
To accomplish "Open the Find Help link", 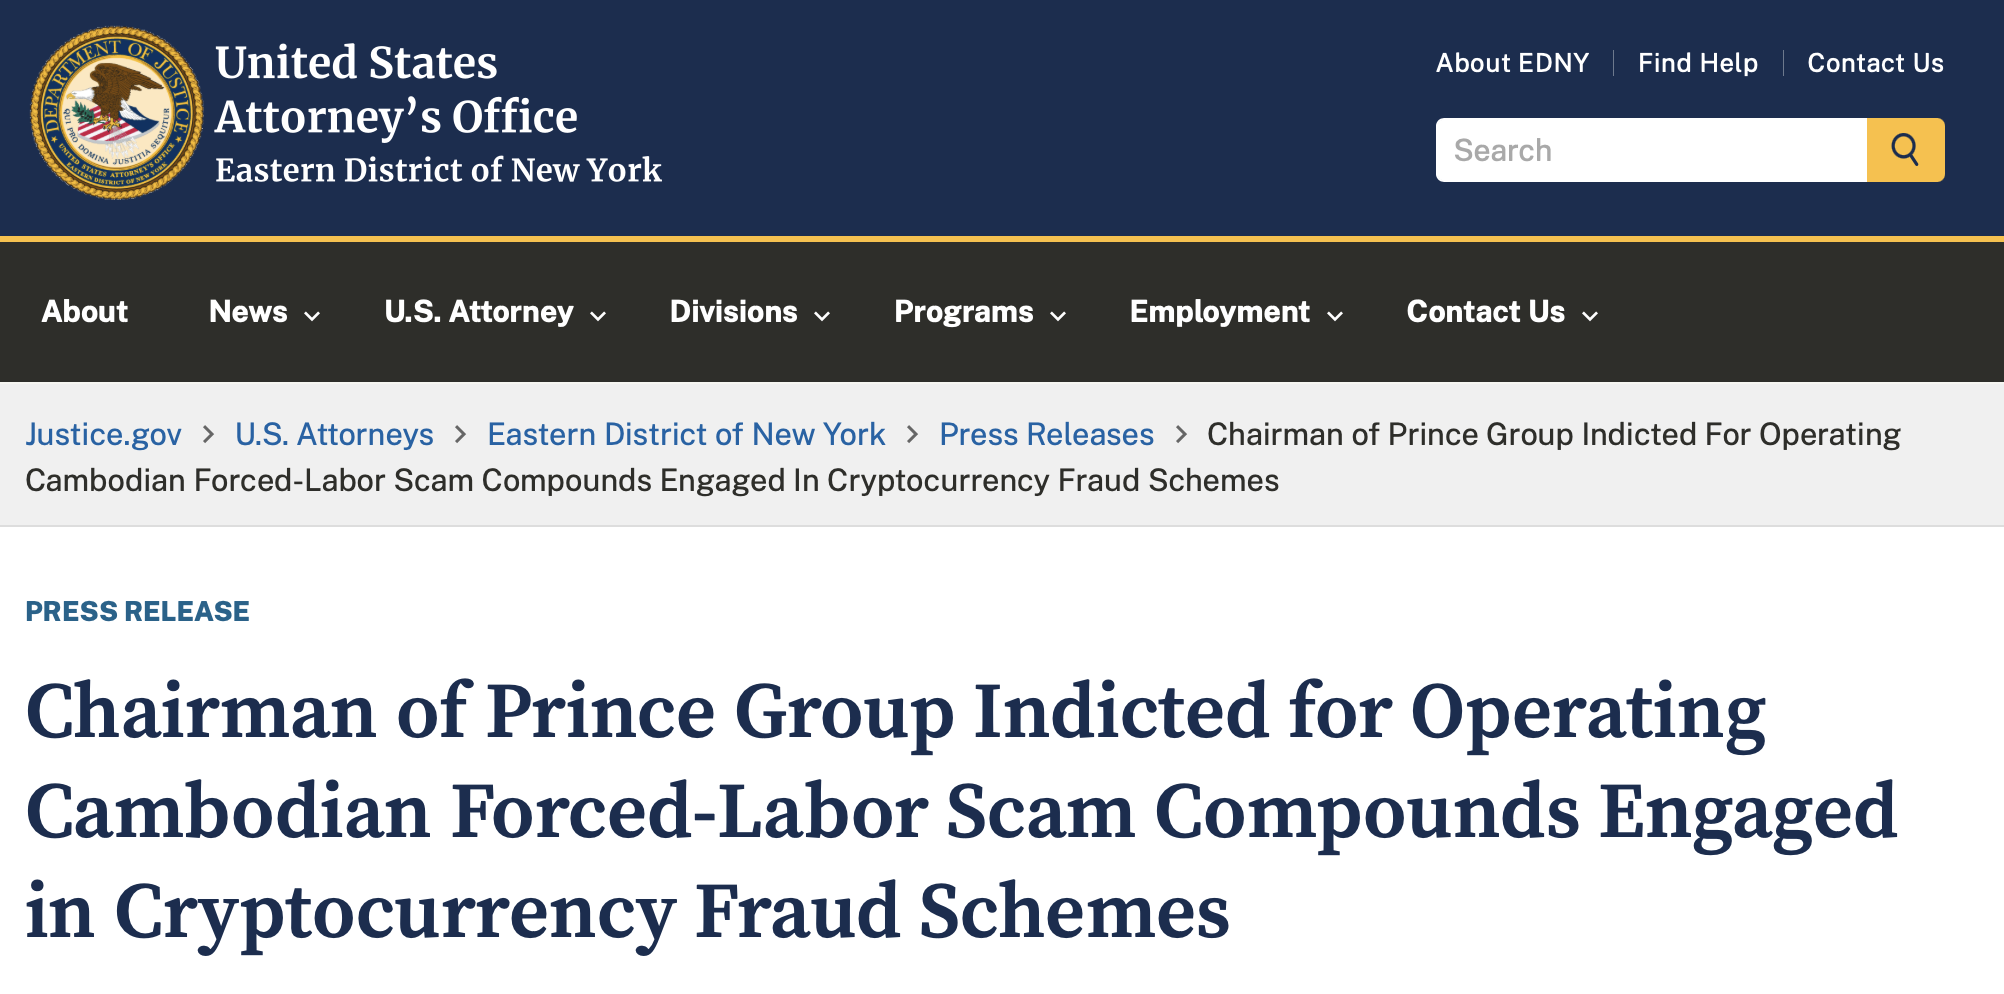I will 1697,63.
